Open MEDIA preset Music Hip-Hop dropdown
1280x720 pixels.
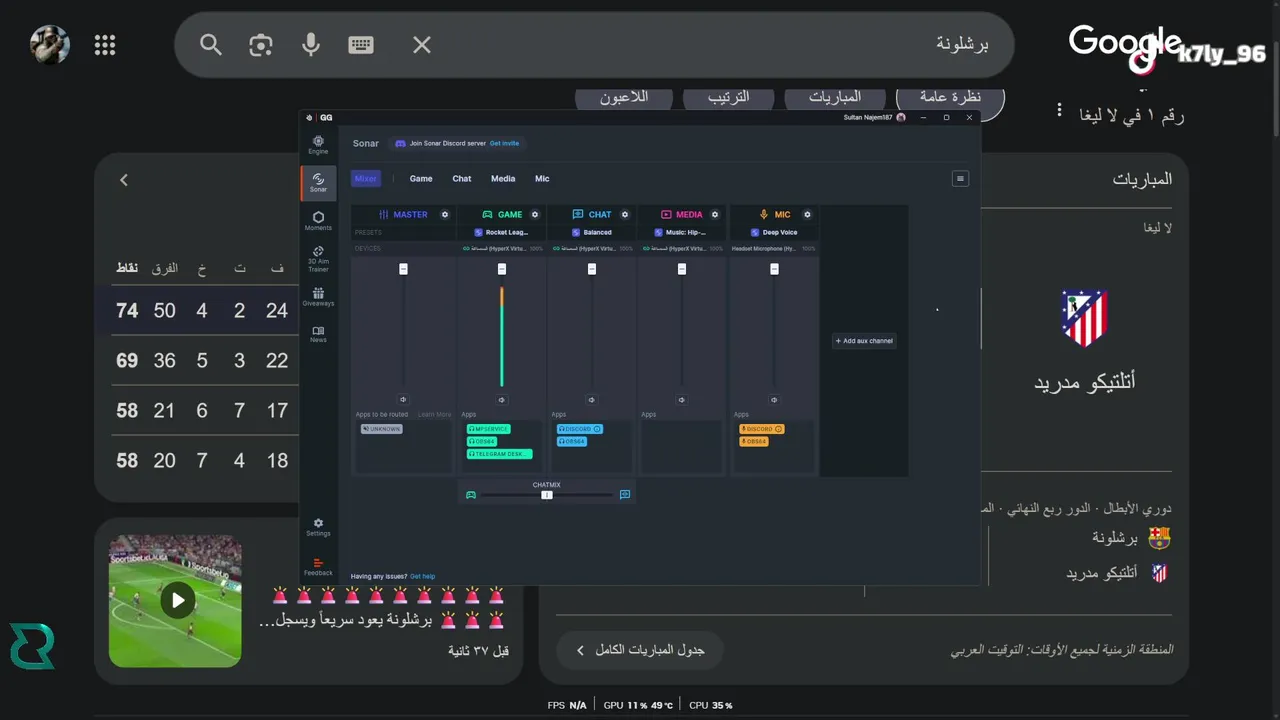click(x=680, y=232)
